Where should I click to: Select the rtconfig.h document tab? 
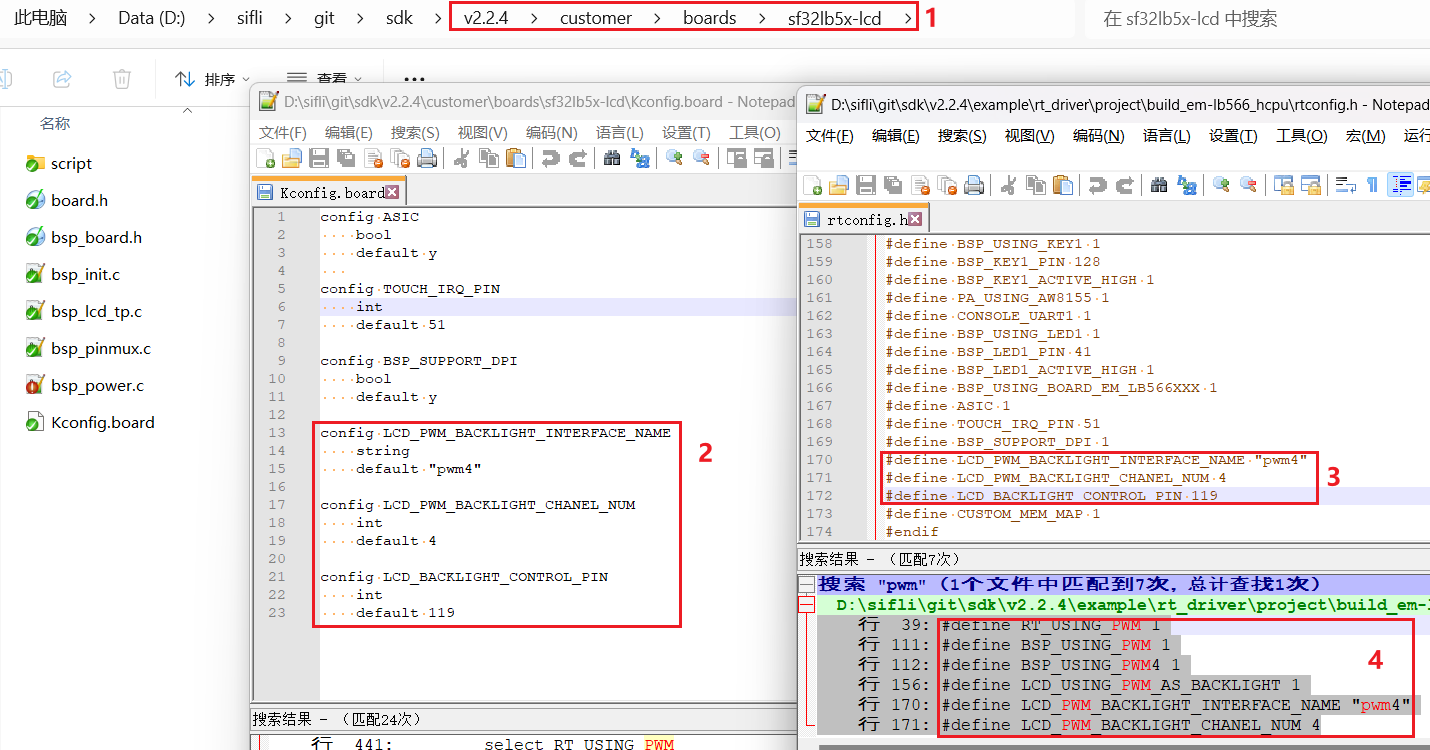[x=864, y=219]
